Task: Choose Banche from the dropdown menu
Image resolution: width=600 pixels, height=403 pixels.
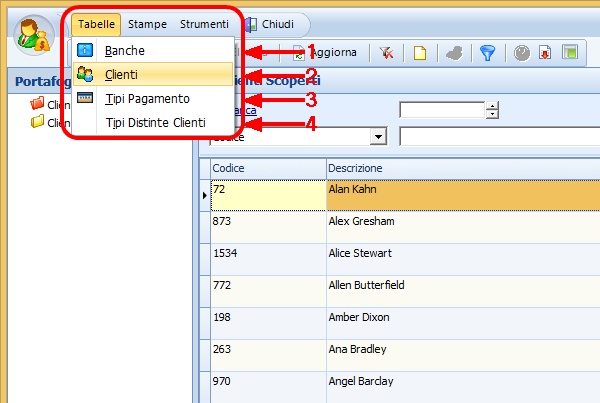Action: (x=124, y=50)
